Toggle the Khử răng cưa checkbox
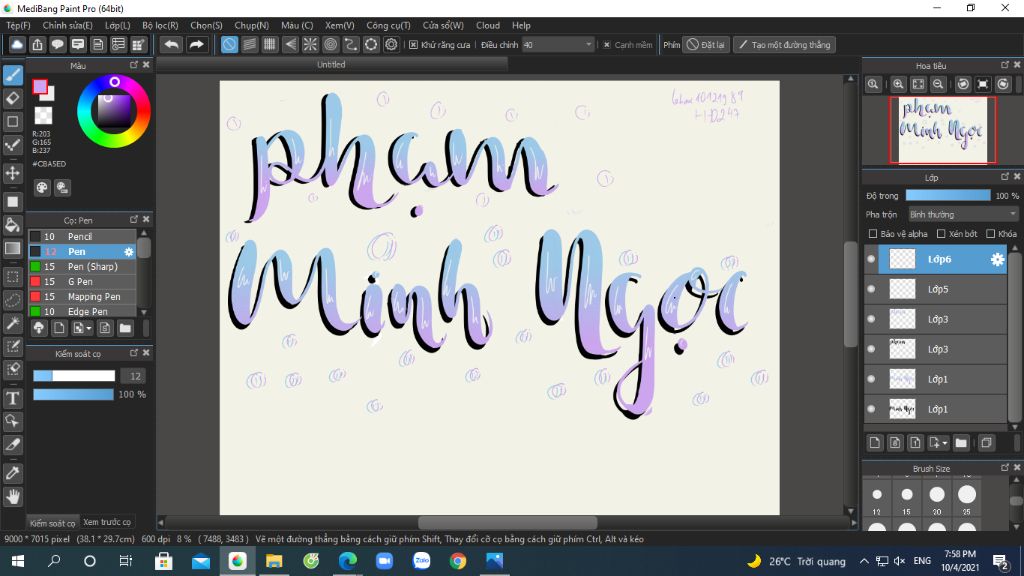Image resolution: width=1024 pixels, height=576 pixels. (413, 44)
